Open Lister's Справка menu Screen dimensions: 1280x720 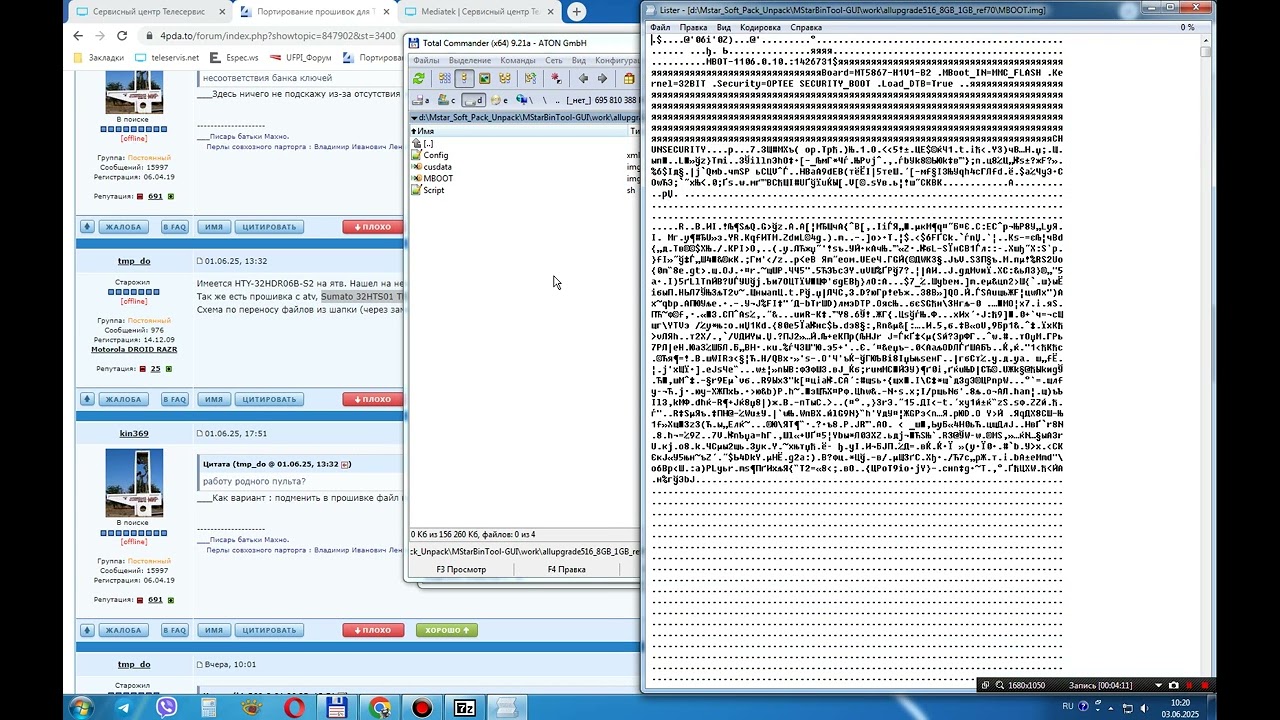coord(806,27)
